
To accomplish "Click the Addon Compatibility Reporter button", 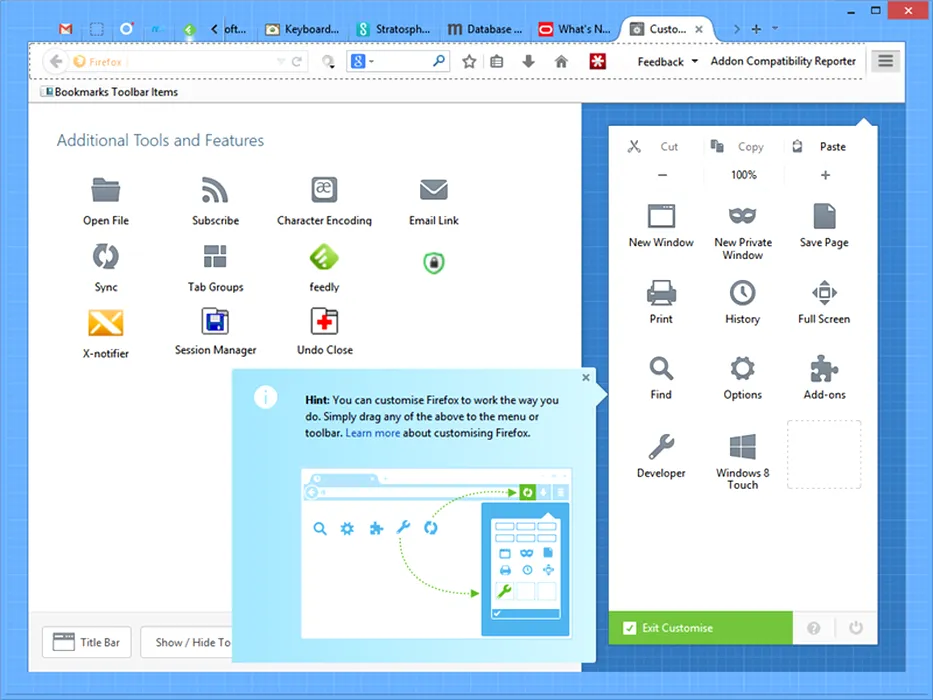I will pos(783,61).
